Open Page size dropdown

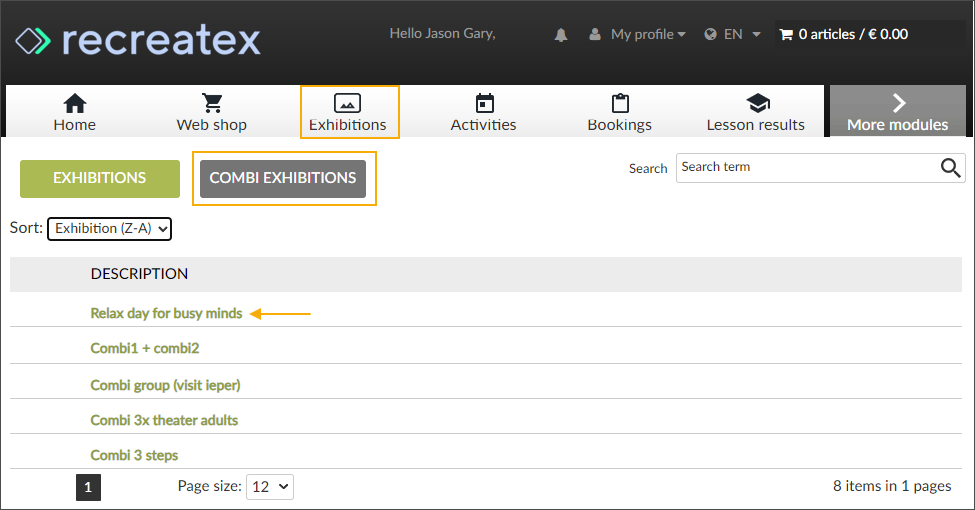coord(270,487)
